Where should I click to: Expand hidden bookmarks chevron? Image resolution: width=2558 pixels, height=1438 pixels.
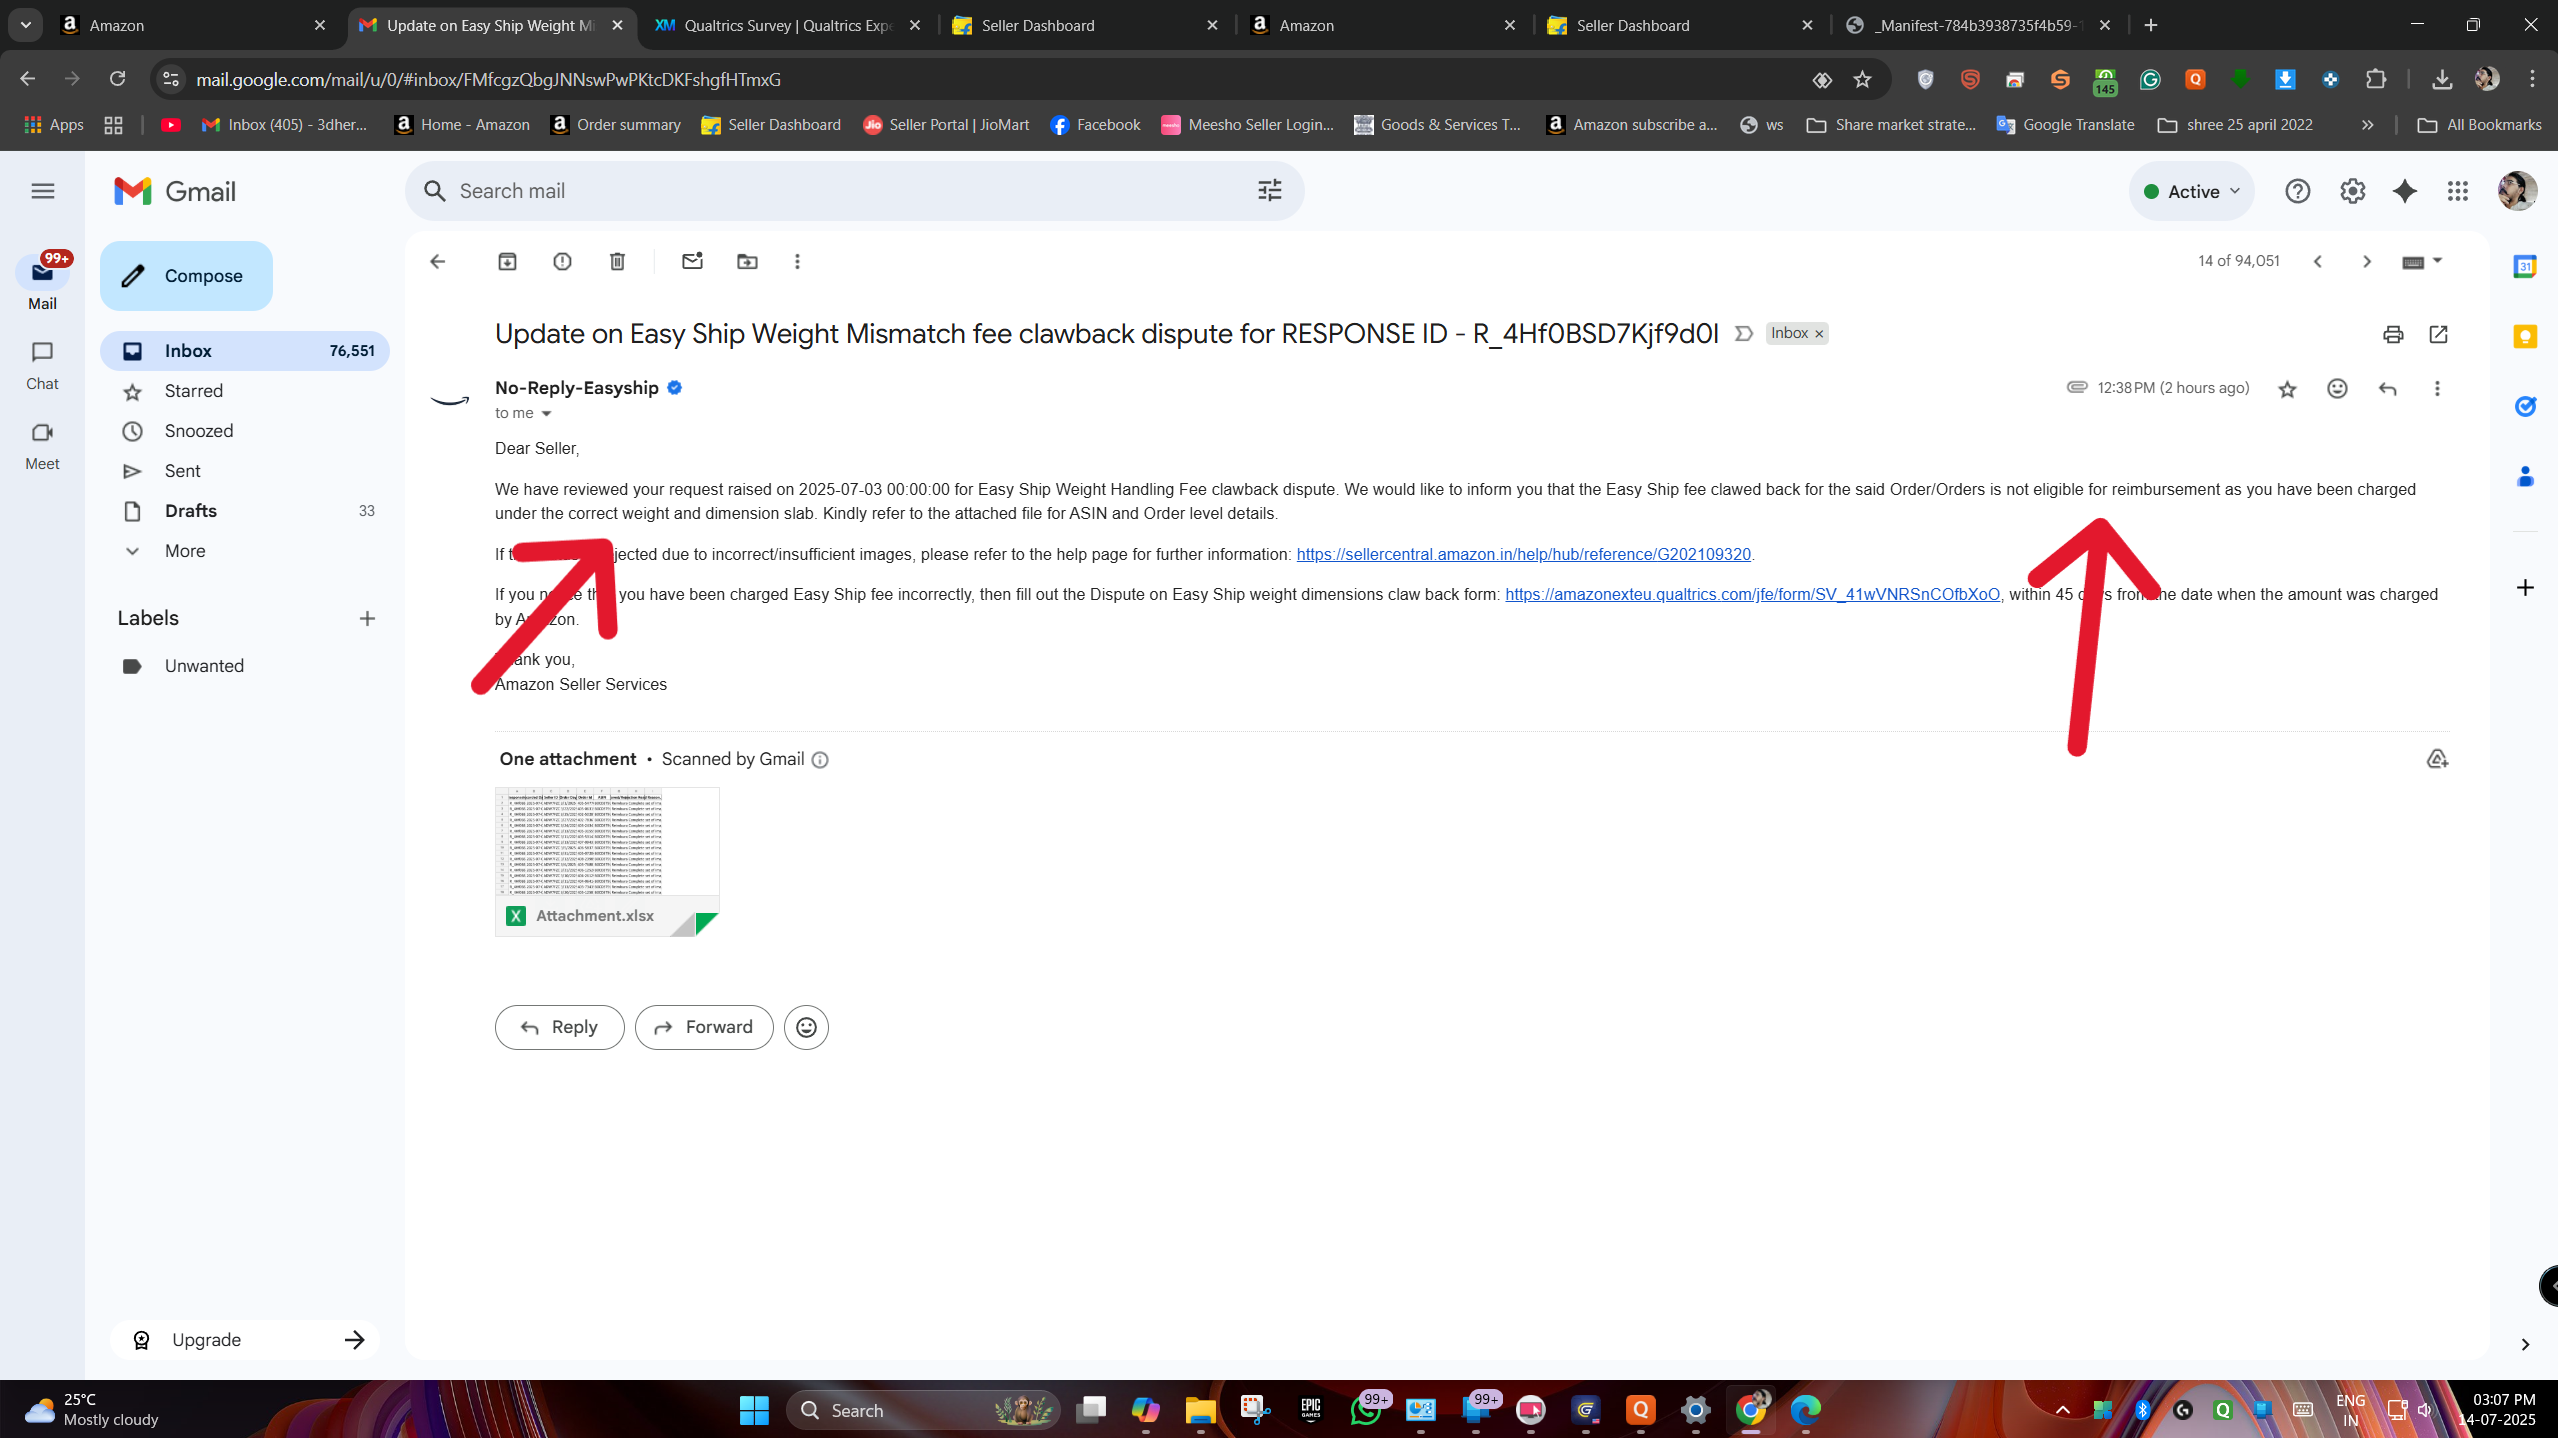pos(2366,125)
